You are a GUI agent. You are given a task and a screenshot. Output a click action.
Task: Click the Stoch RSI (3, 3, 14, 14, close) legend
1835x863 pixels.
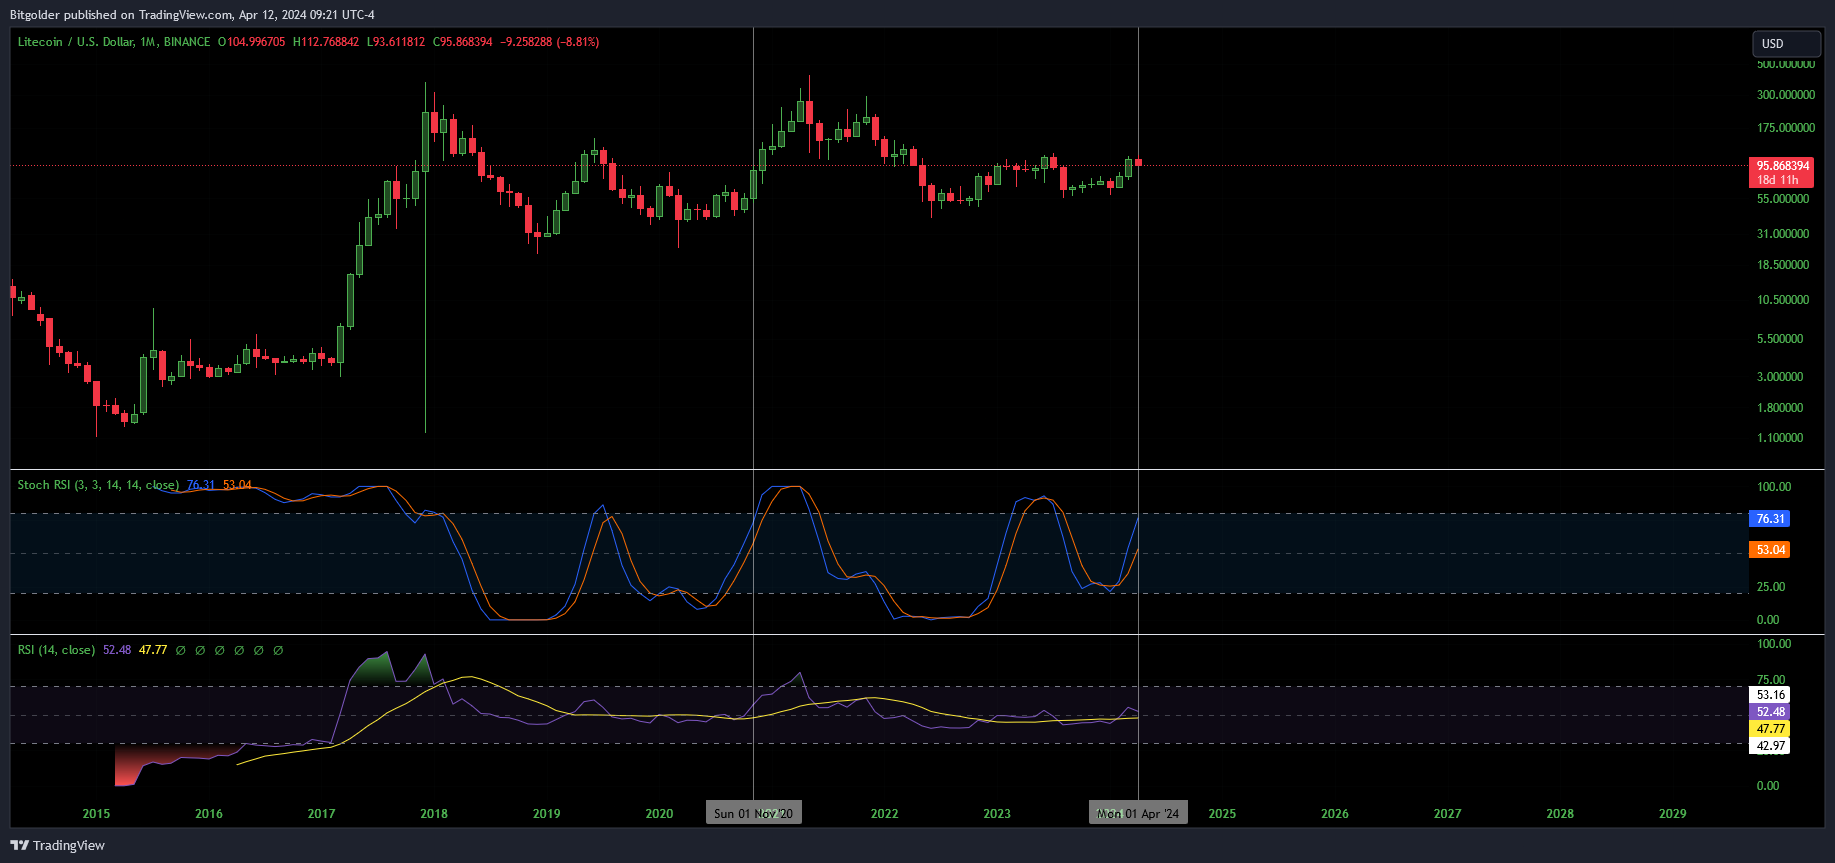98,485
